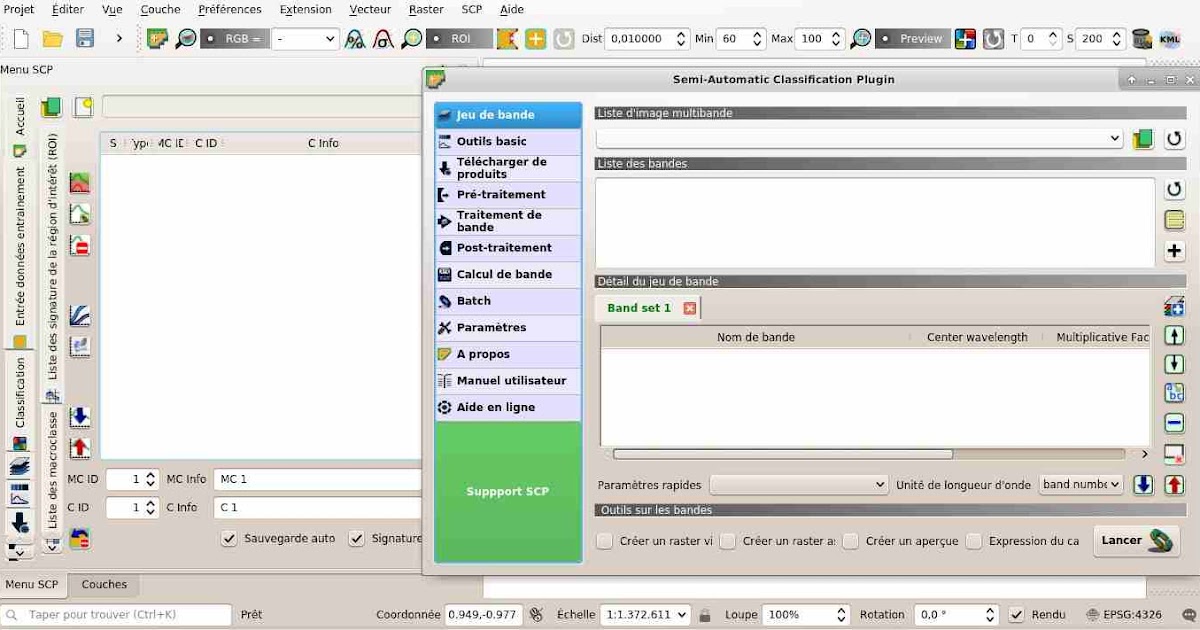Image resolution: width=1200 pixels, height=630 pixels.
Task: Save project using the floppy disk icon
Action: 85,39
